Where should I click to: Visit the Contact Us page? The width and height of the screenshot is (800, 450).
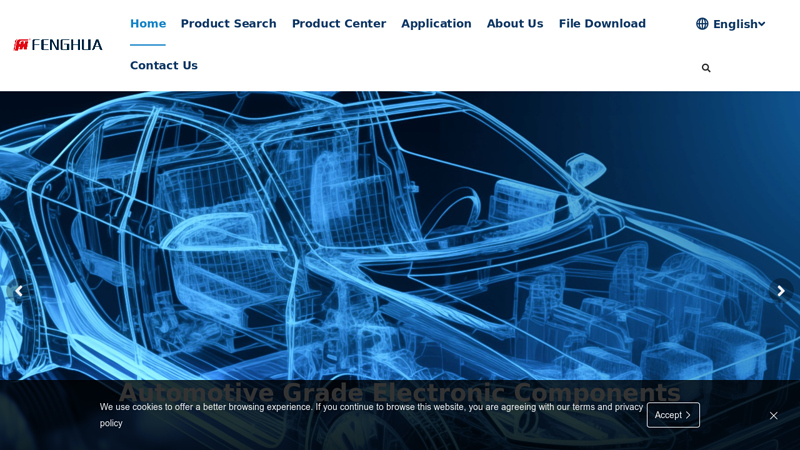point(164,65)
